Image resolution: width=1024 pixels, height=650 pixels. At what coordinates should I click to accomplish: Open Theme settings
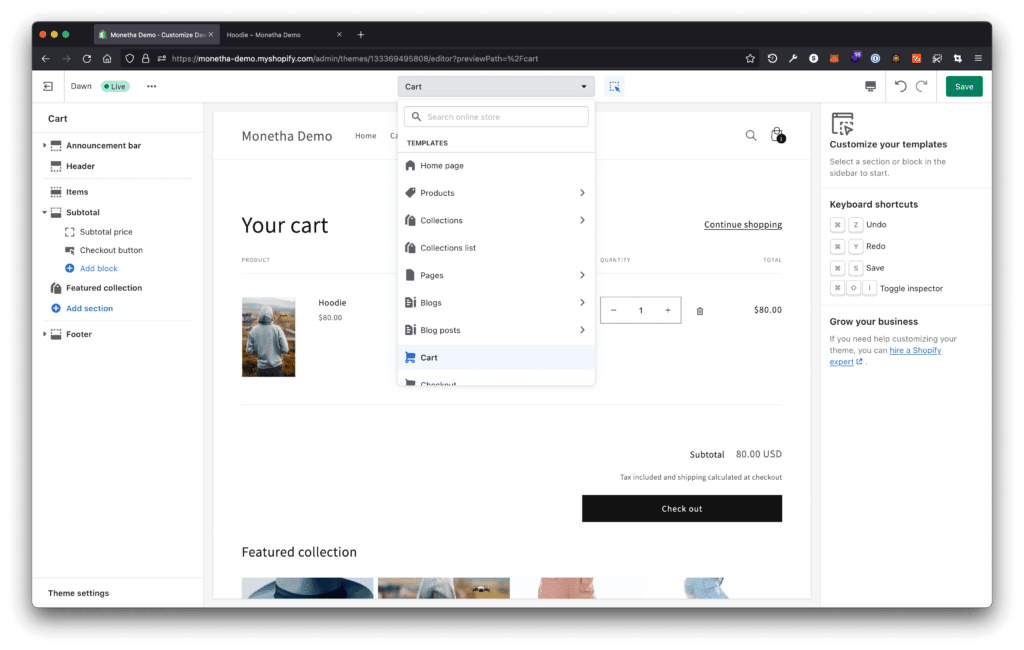[78, 593]
